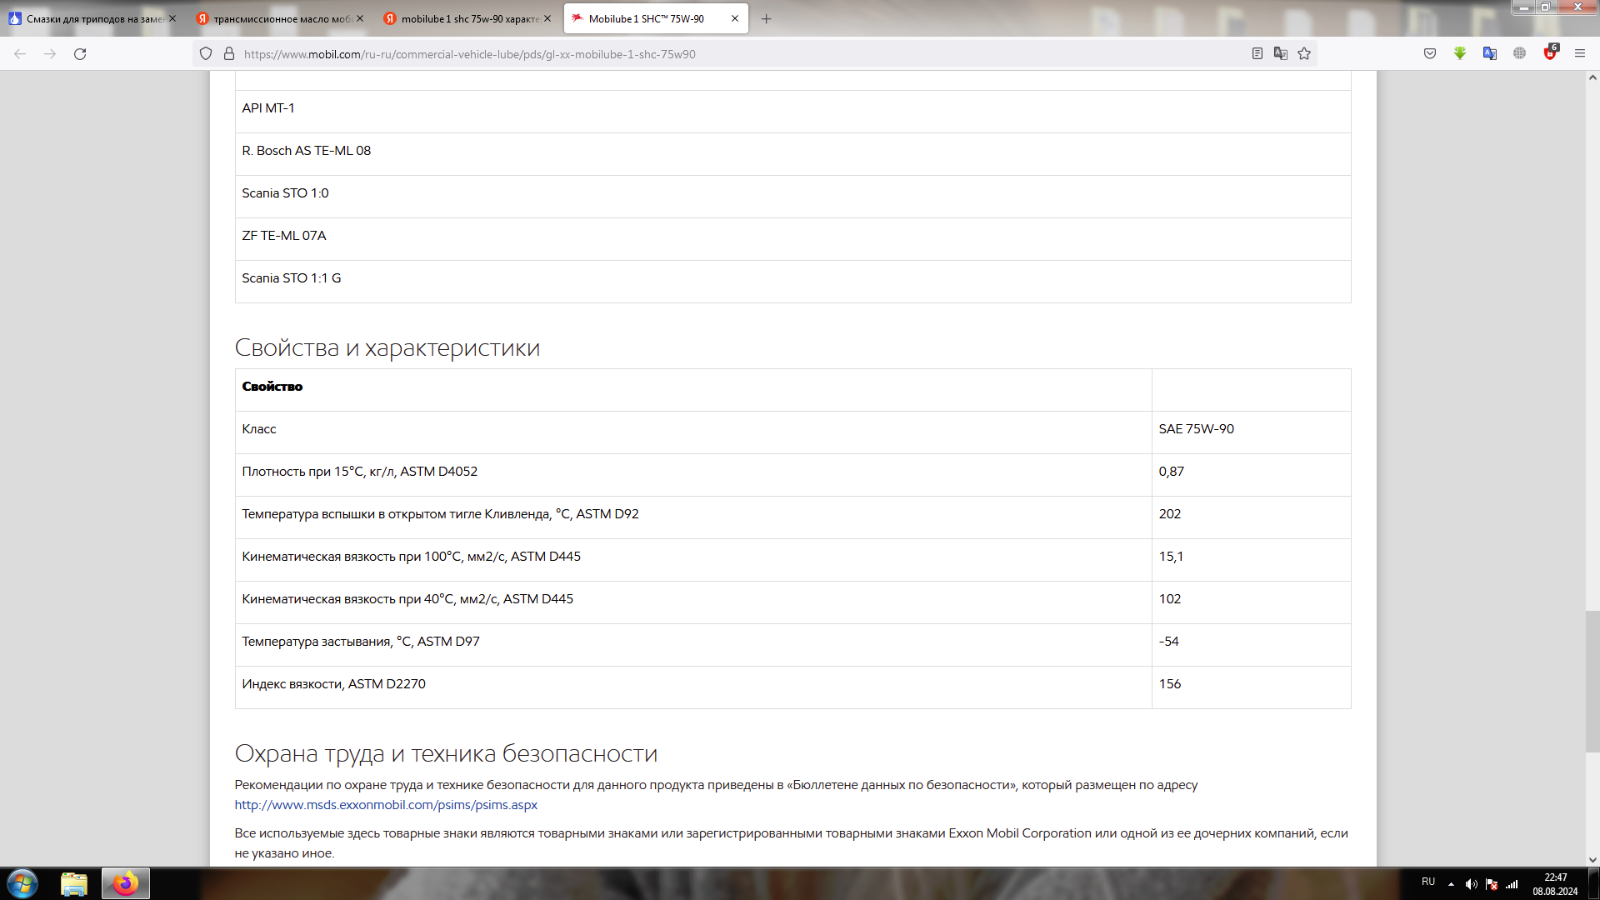Click 'Индекс вязкости, ASTM D2270' cell
The image size is (1600, 900).
694,688
